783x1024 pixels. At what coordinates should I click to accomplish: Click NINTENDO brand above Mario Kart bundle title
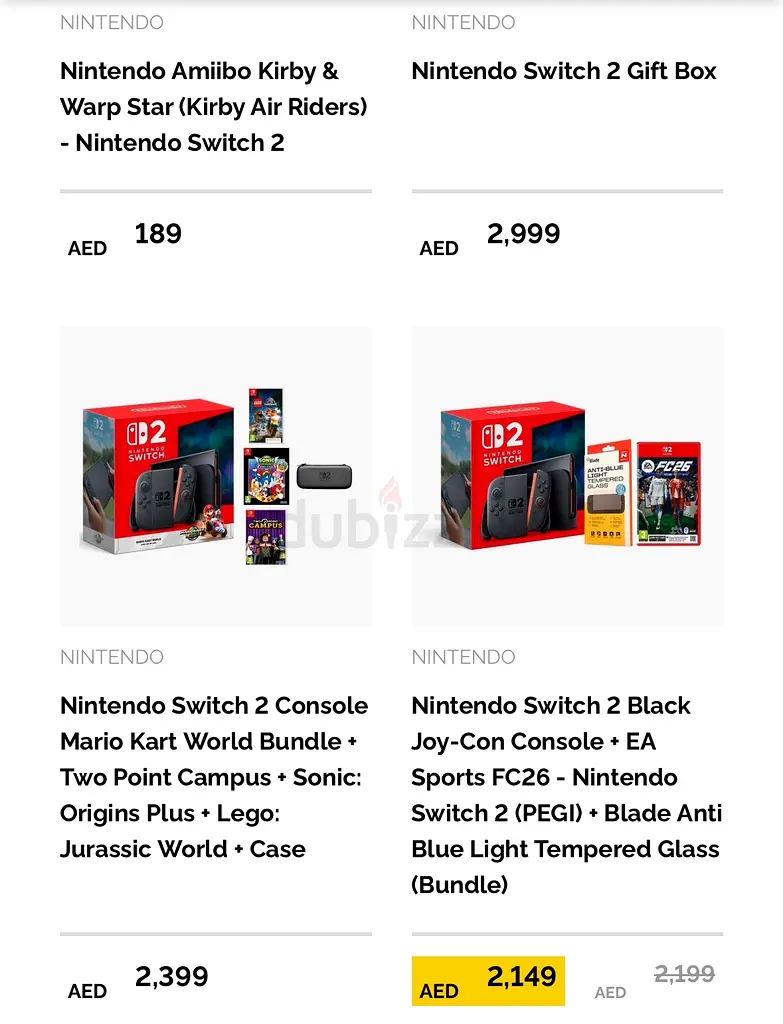pos(112,657)
